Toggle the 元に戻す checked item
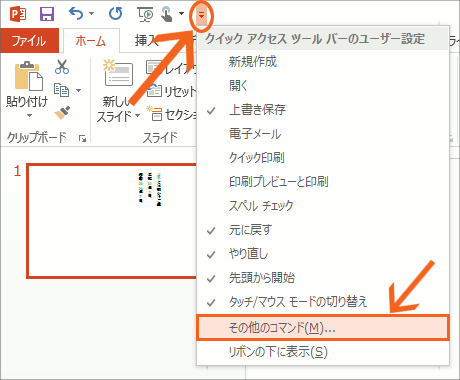460x380 pixels. tap(323, 230)
